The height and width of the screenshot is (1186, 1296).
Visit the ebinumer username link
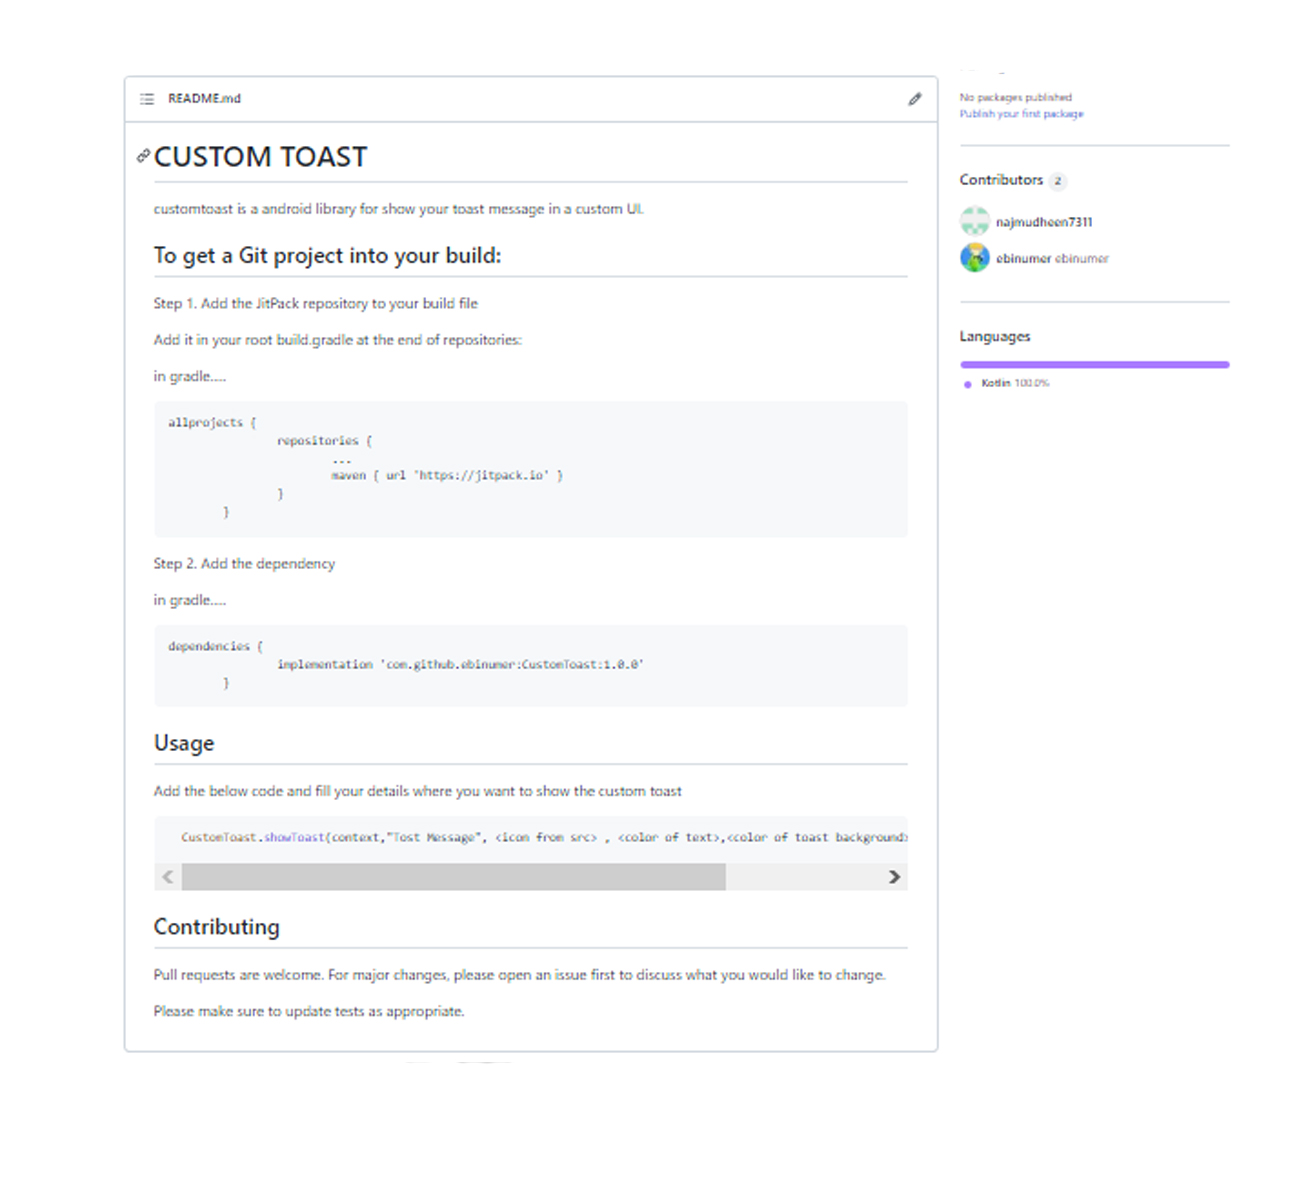point(1023,258)
